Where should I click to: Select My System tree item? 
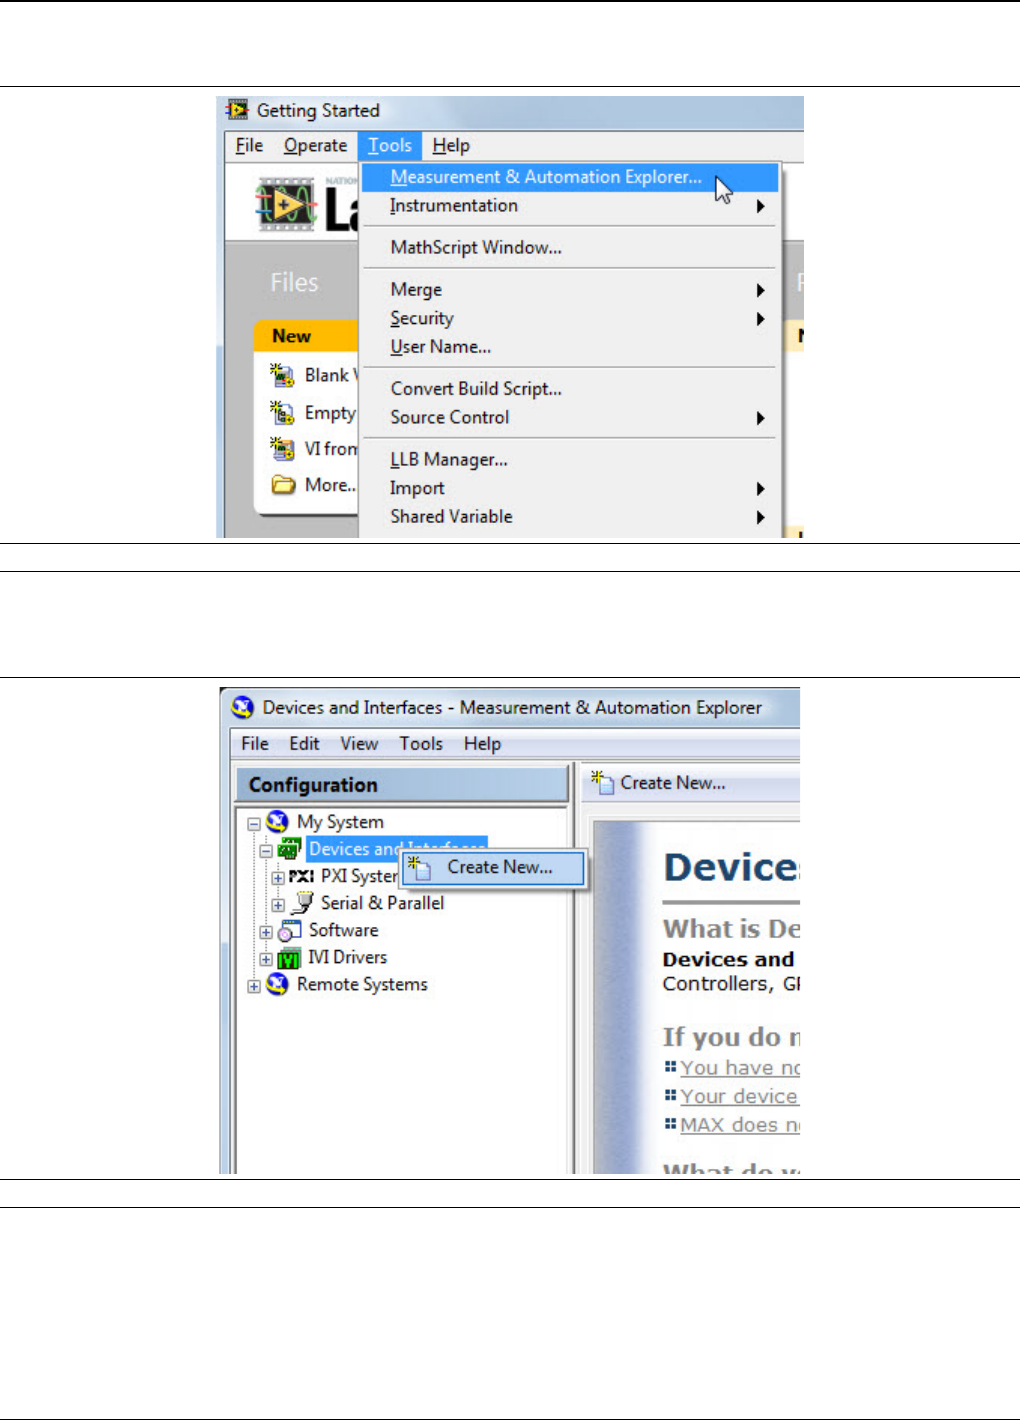[x=340, y=822]
